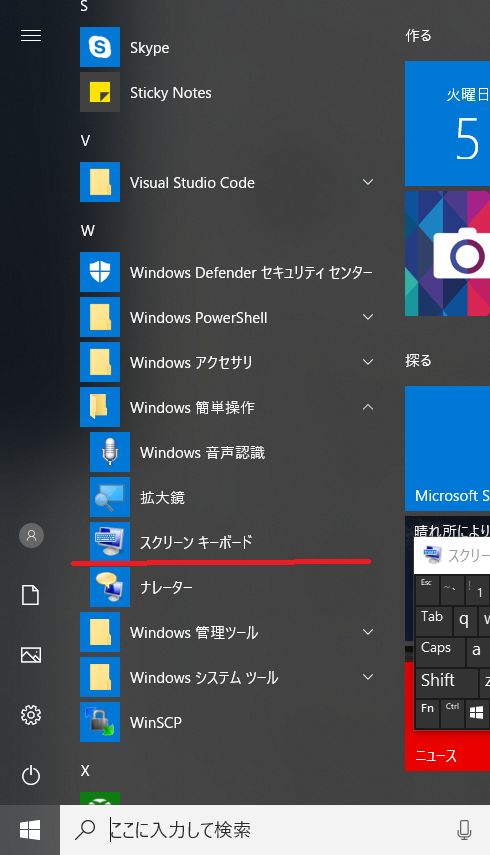Collapse the Windows 簡単操作 group arrow
The height and width of the screenshot is (855, 490).
pyautogui.click(x=368, y=407)
